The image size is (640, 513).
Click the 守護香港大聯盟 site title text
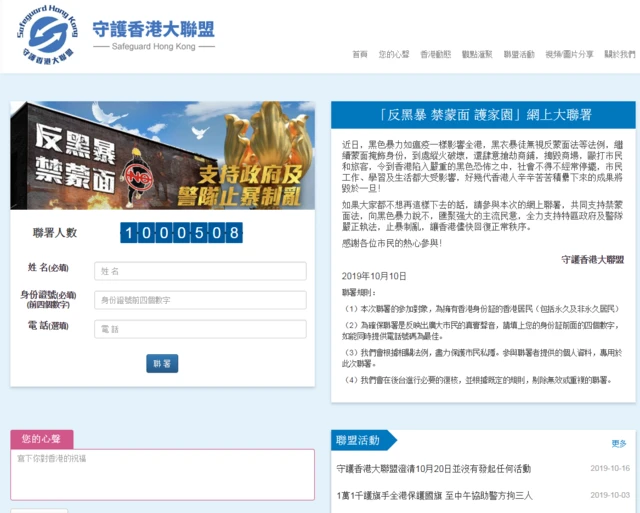tap(153, 29)
